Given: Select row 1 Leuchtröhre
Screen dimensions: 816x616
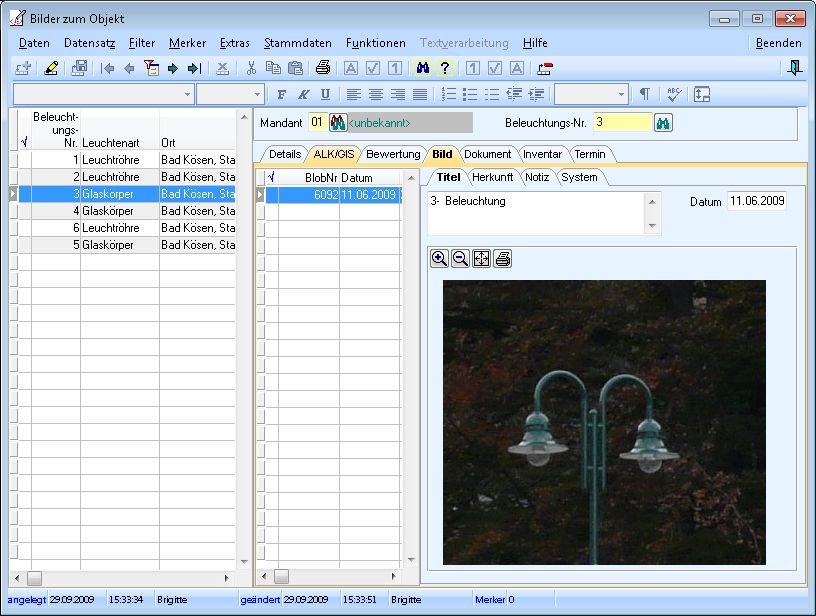Looking at the screenshot, I should click(x=127, y=160).
